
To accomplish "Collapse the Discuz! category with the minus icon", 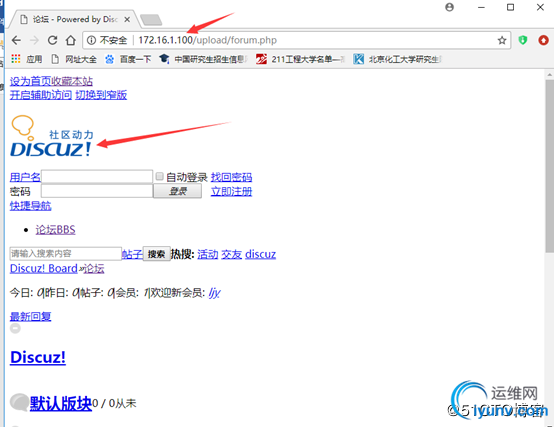I will click(15, 328).
